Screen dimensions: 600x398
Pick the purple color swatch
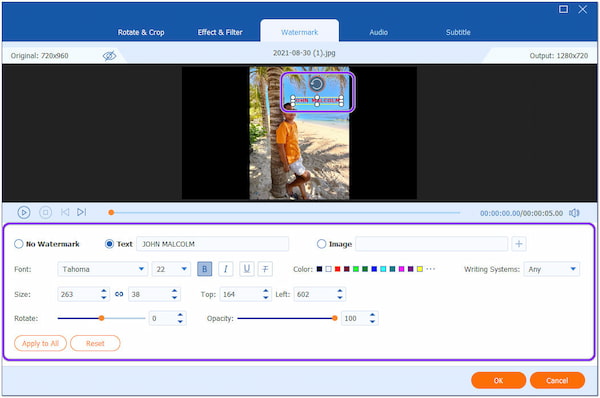(411, 269)
